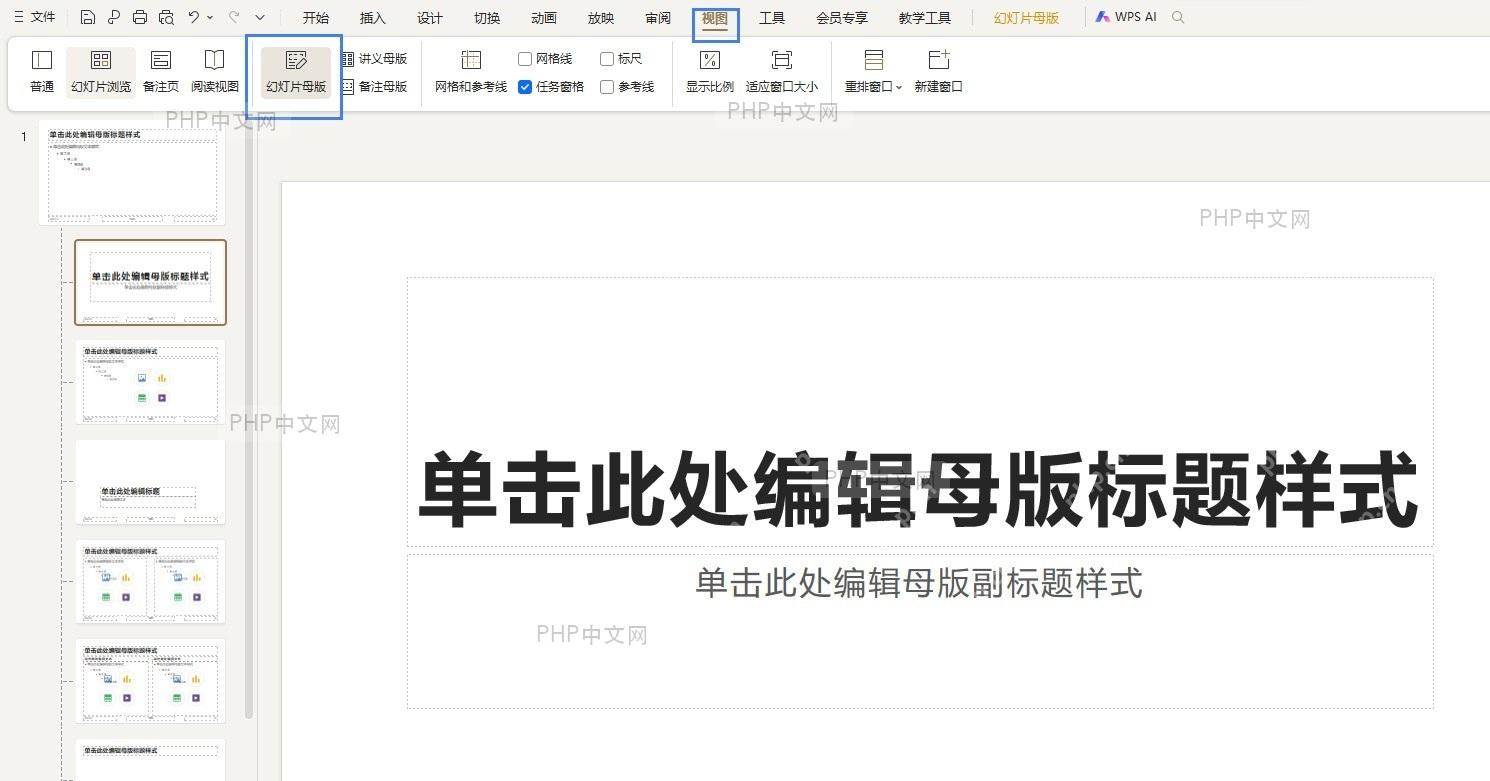Switch to the 动画 animation tab
Image resolution: width=1490 pixels, height=781 pixels.
click(x=544, y=18)
